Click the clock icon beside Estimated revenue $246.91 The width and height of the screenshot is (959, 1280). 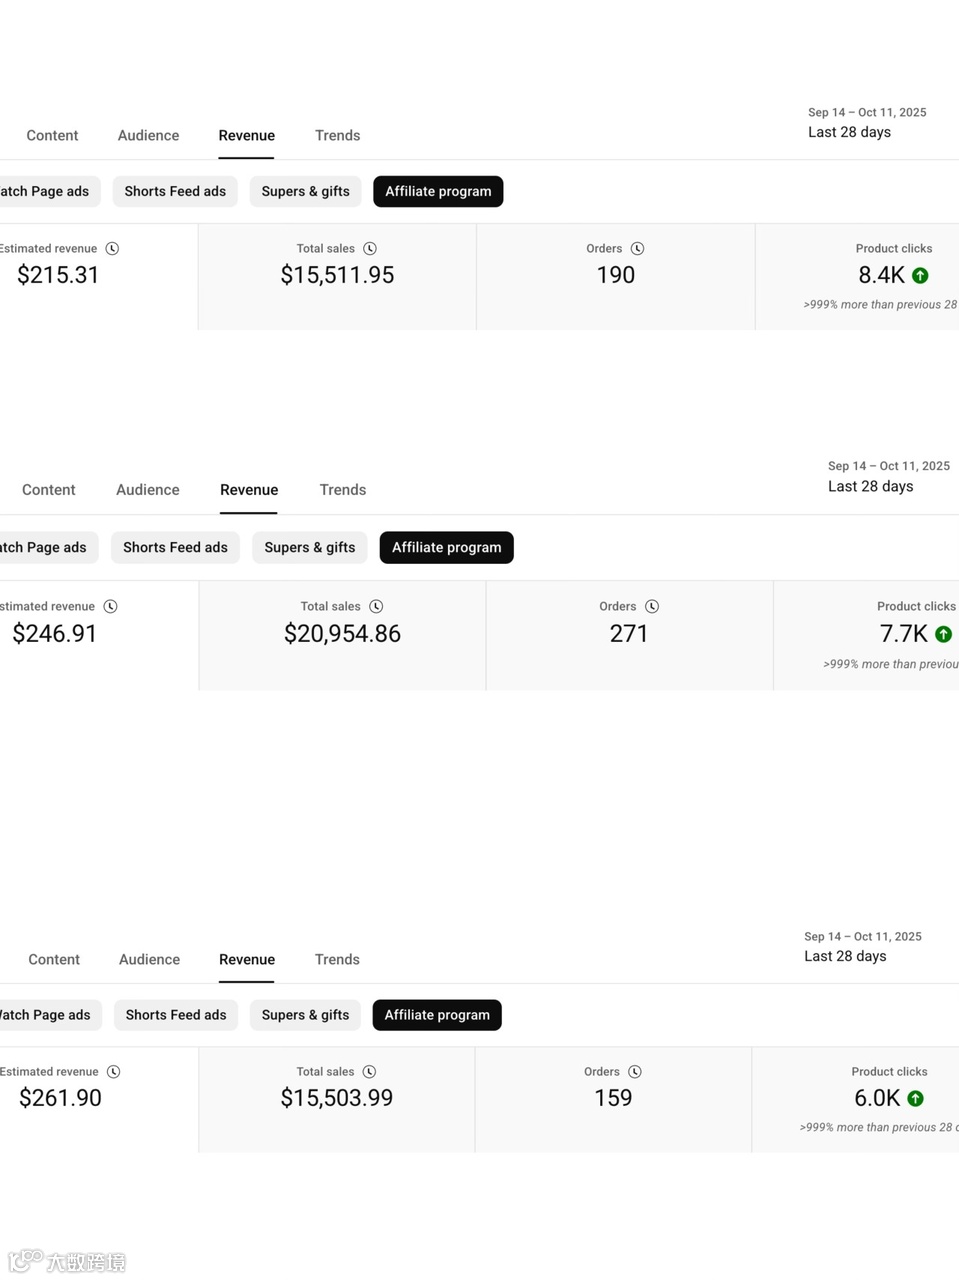pyautogui.click(x=111, y=607)
